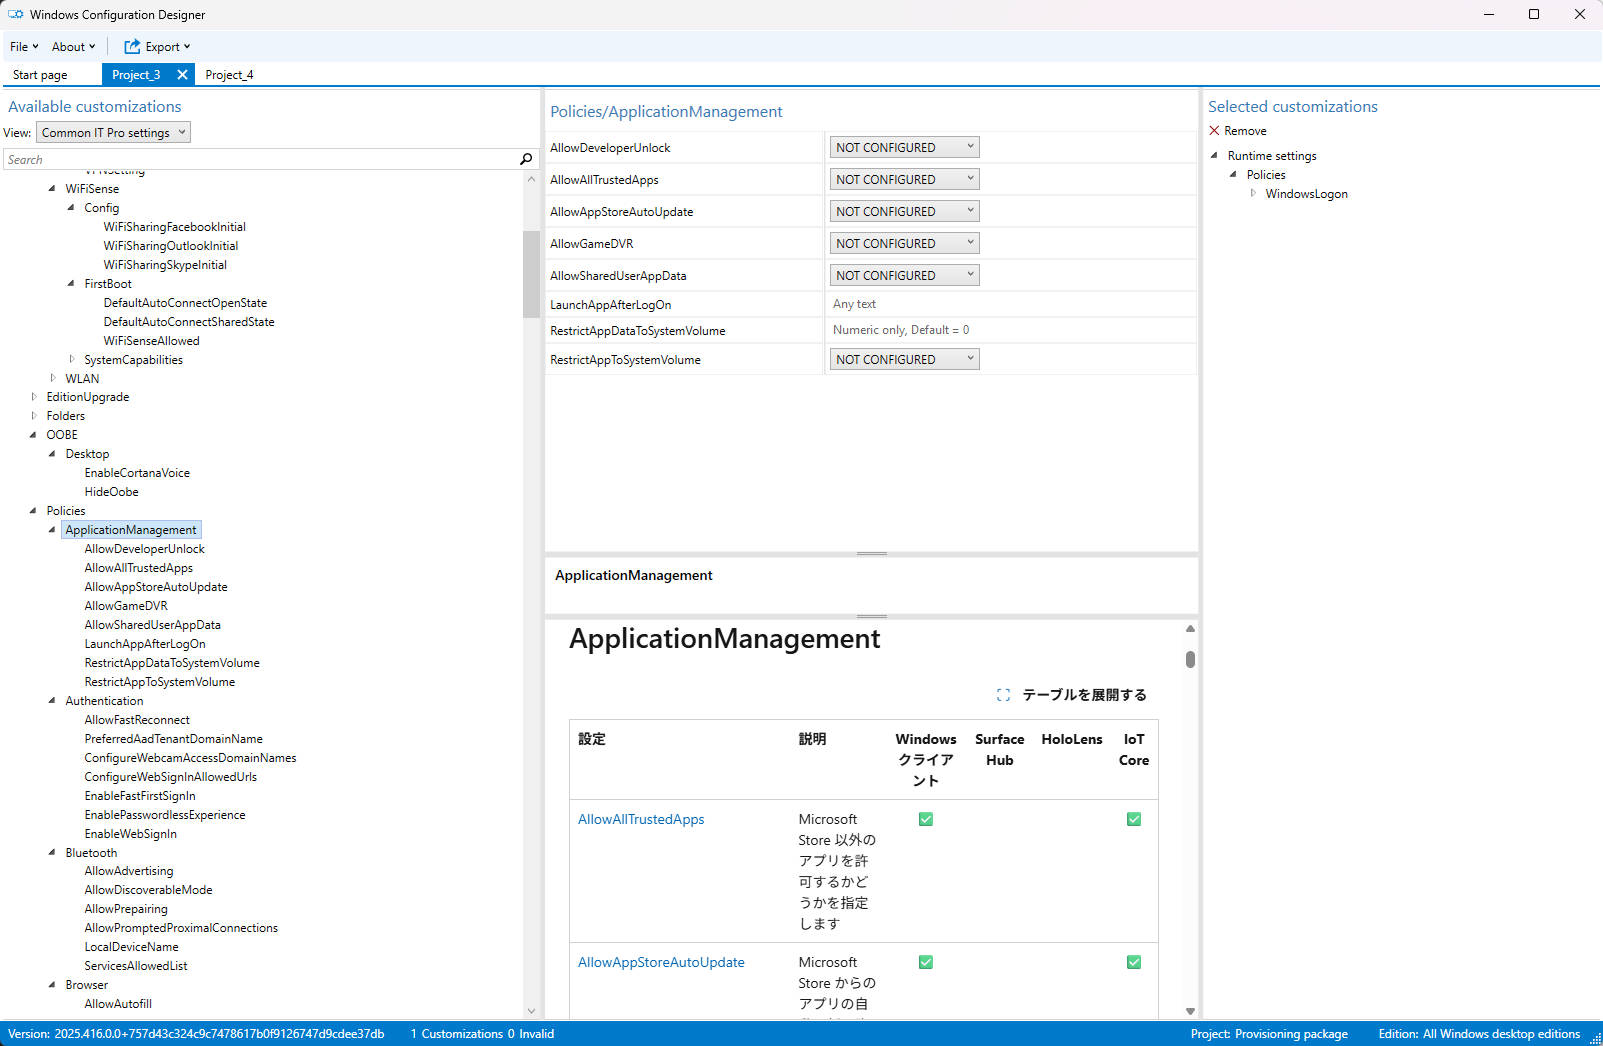Open the AllowAllTrustedApps documentation link

point(640,819)
